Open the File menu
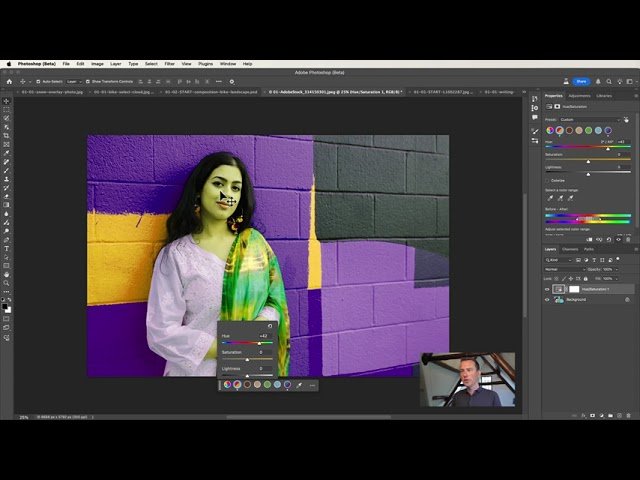Viewport: 640px width, 480px height. 66,64
